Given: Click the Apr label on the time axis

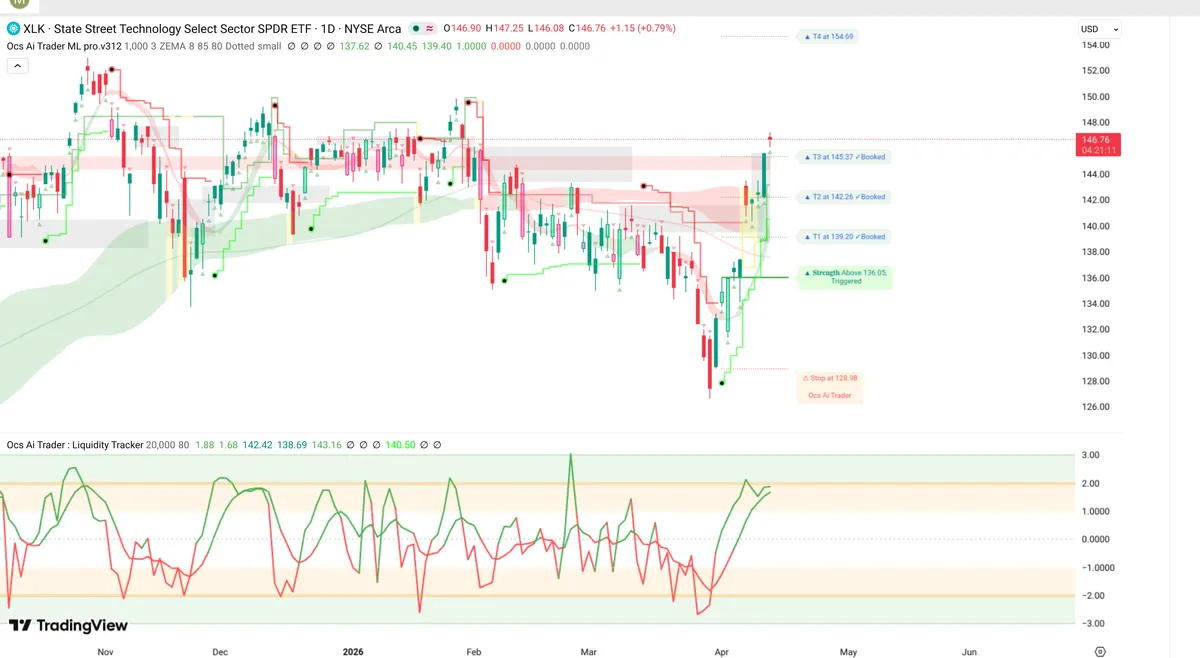Looking at the screenshot, I should pos(722,651).
